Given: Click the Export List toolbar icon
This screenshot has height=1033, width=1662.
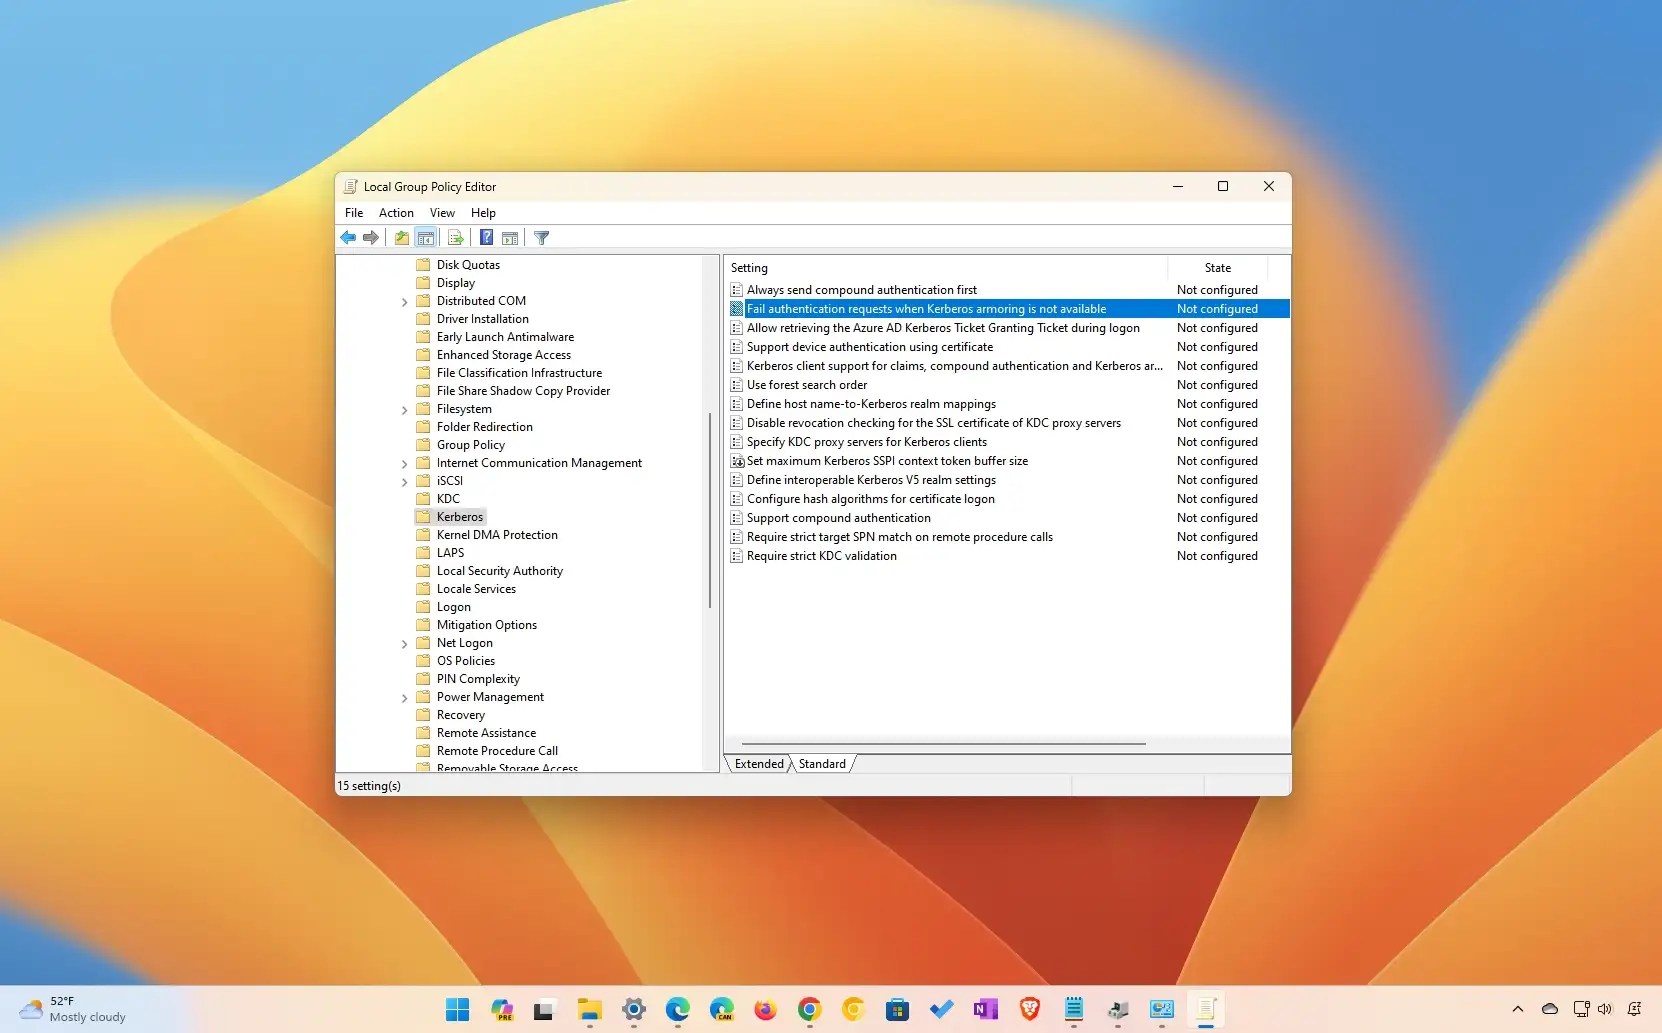Looking at the screenshot, I should [x=456, y=237].
